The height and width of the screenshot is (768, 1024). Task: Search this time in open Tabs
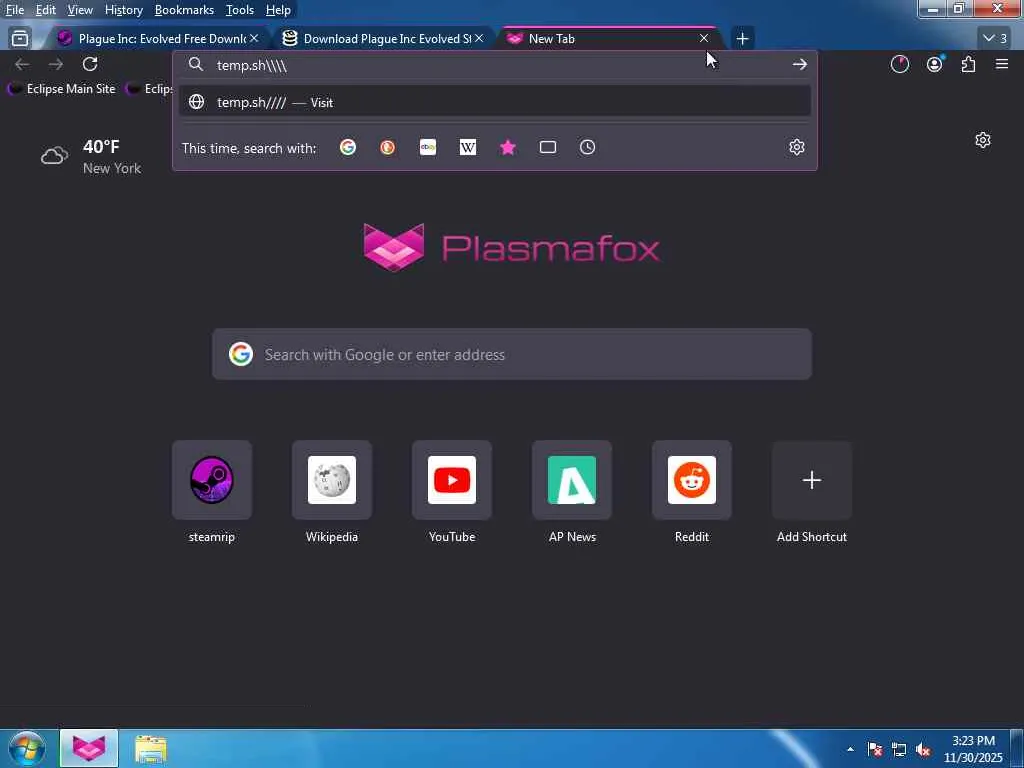coord(548,148)
